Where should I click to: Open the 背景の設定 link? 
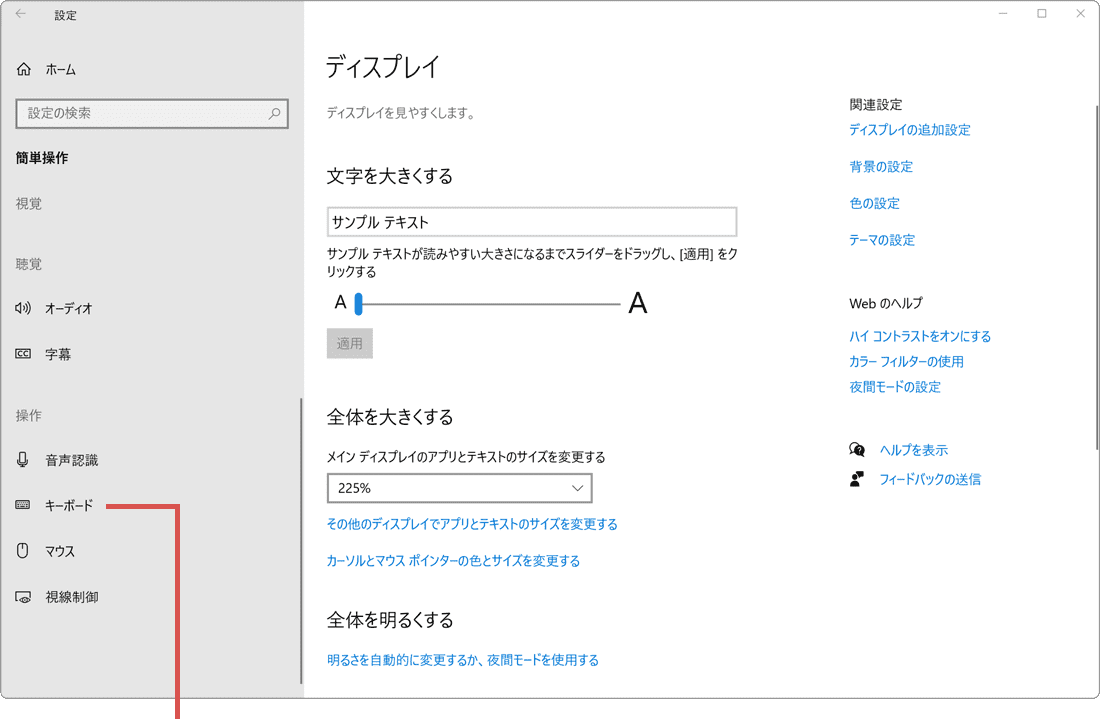881,166
